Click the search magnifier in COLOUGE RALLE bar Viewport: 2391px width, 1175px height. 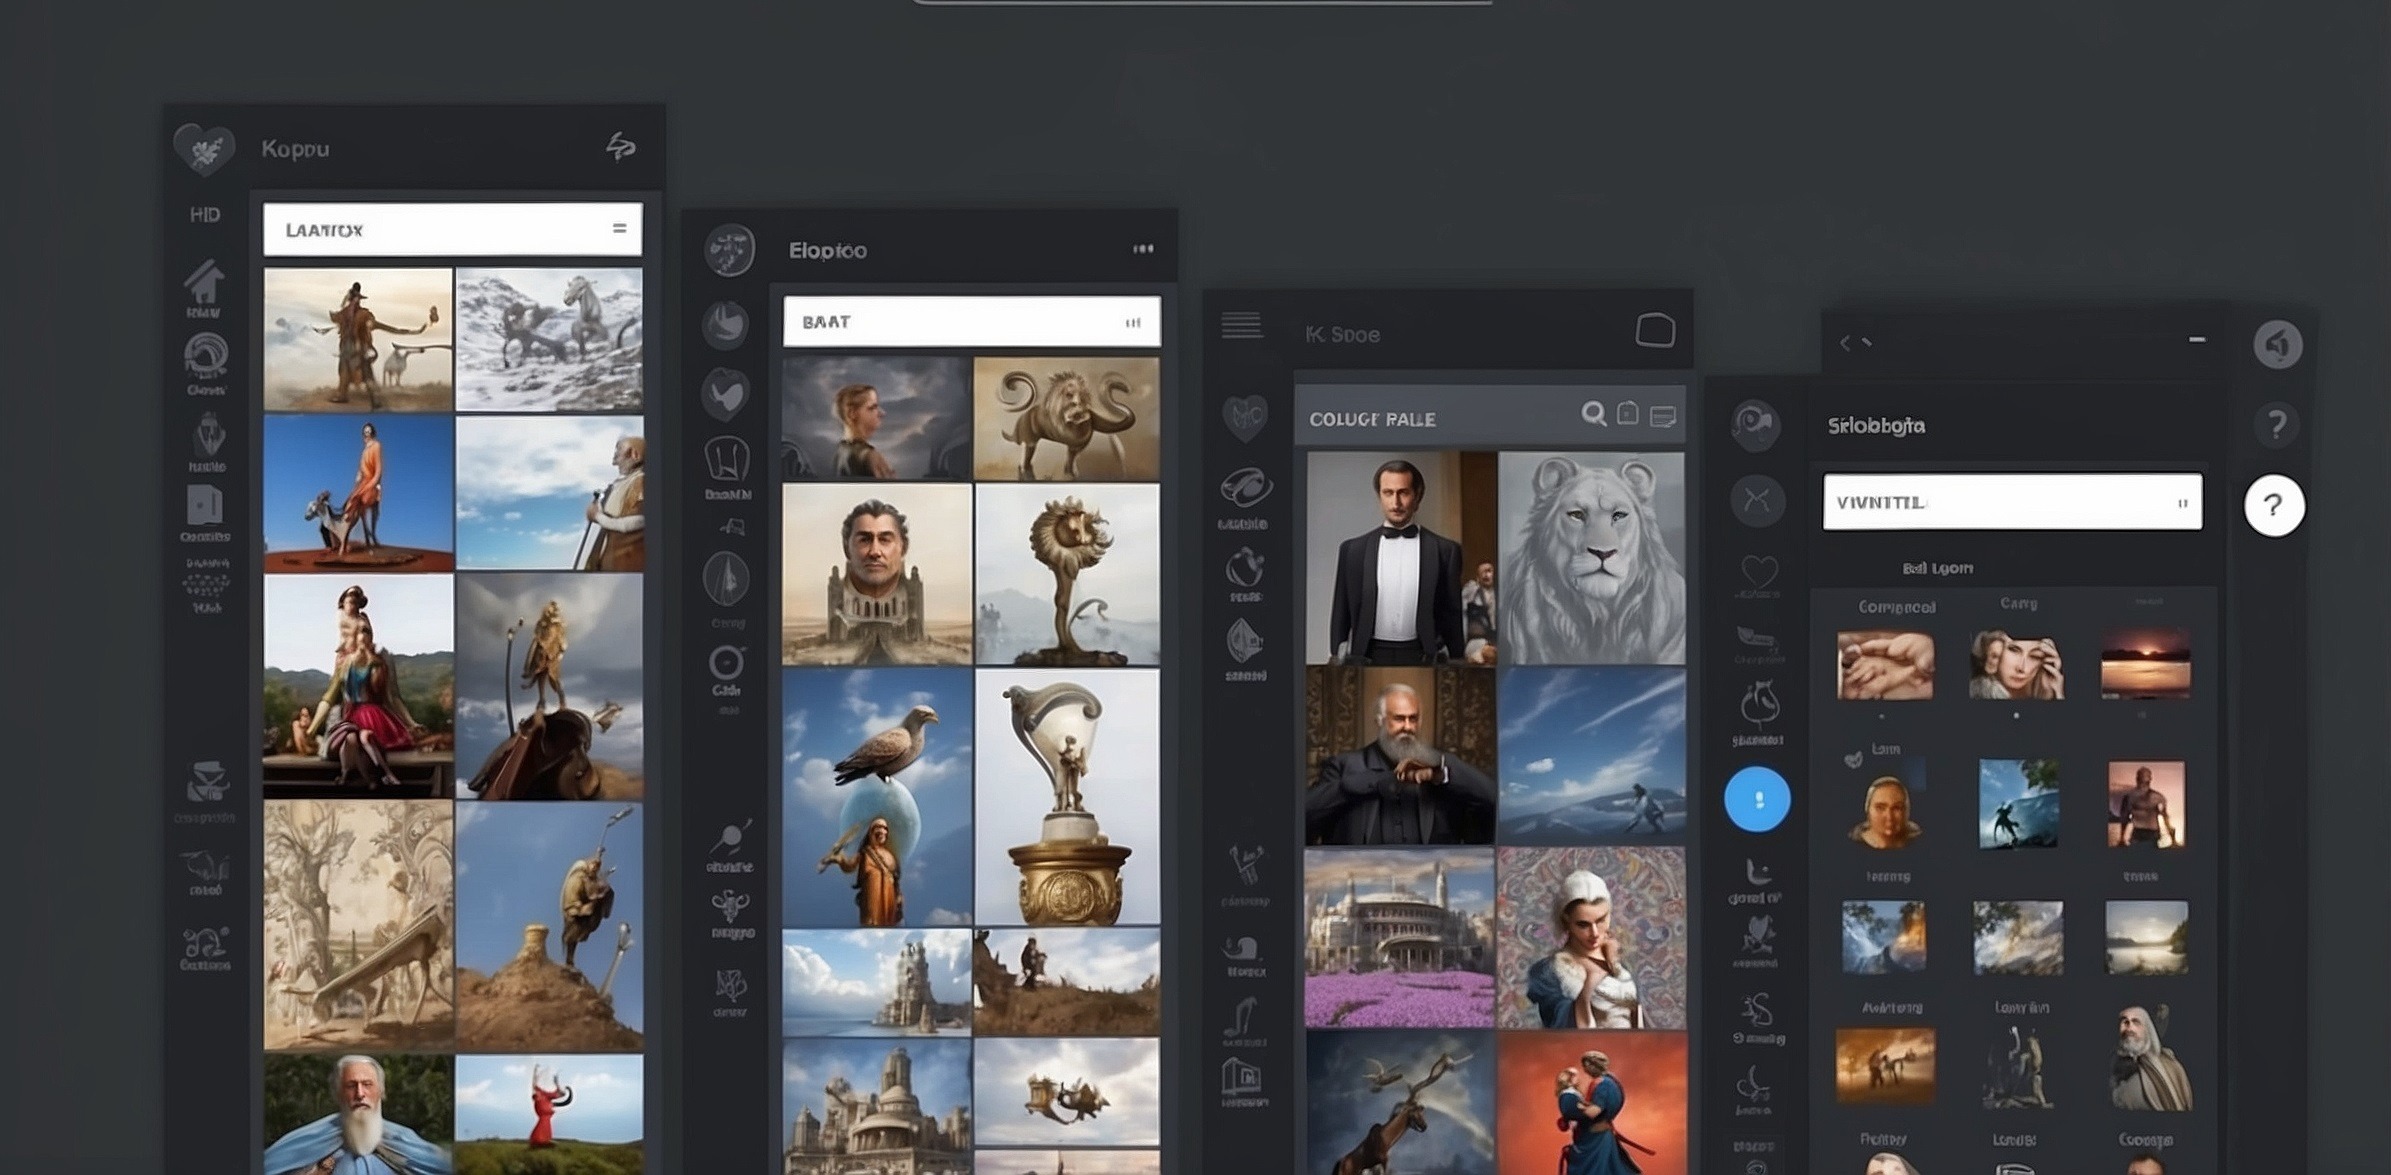pos(1594,414)
